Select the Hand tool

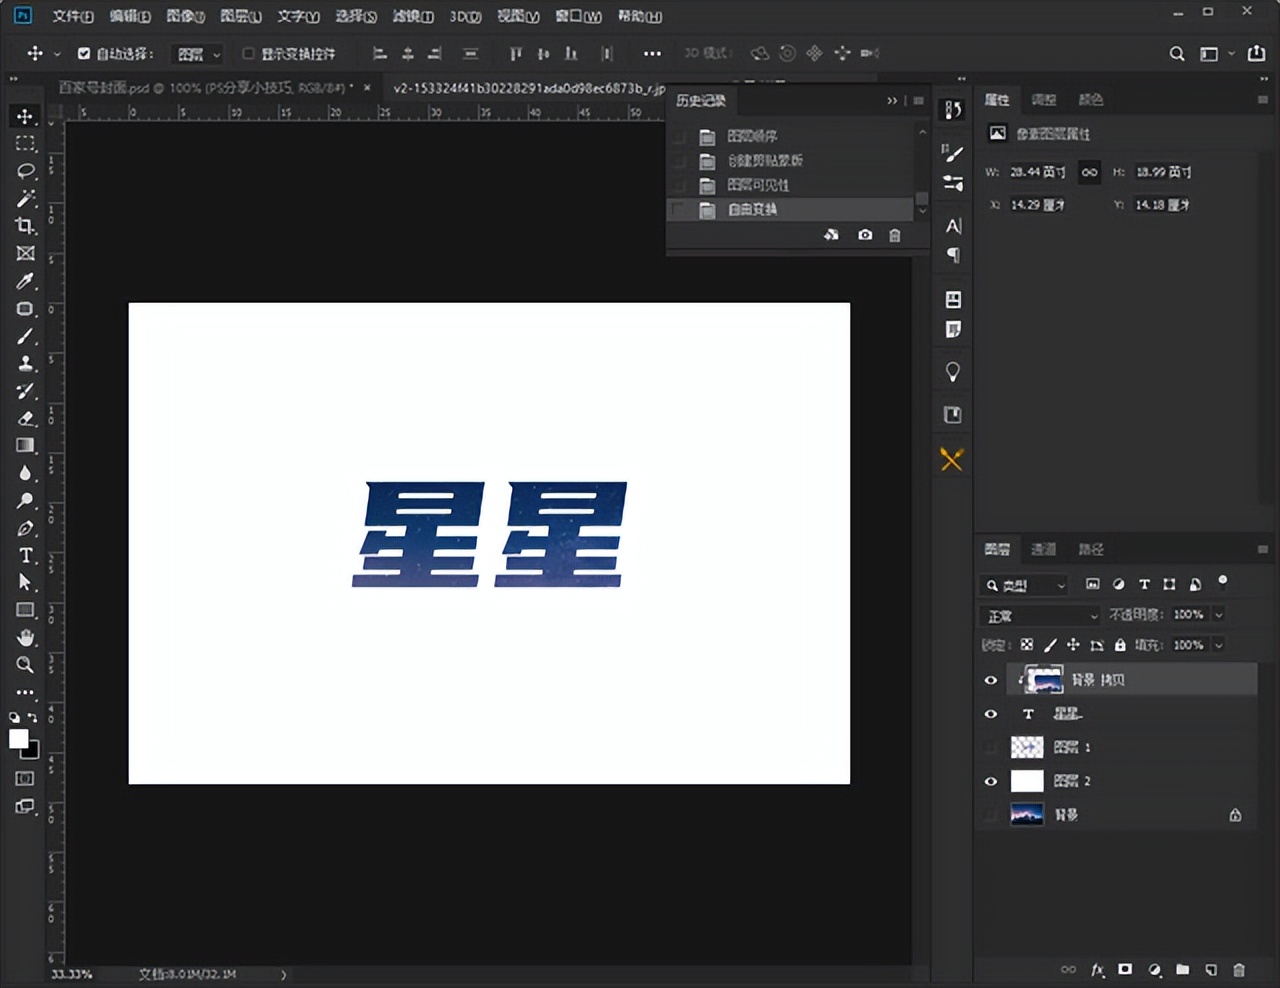point(25,637)
